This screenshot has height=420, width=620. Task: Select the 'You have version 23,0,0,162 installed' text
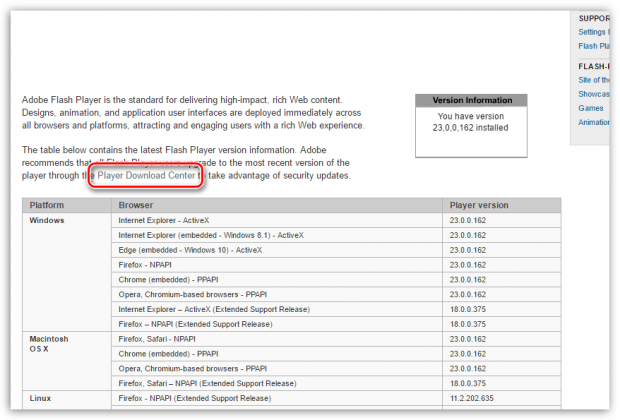pyautogui.click(x=471, y=122)
